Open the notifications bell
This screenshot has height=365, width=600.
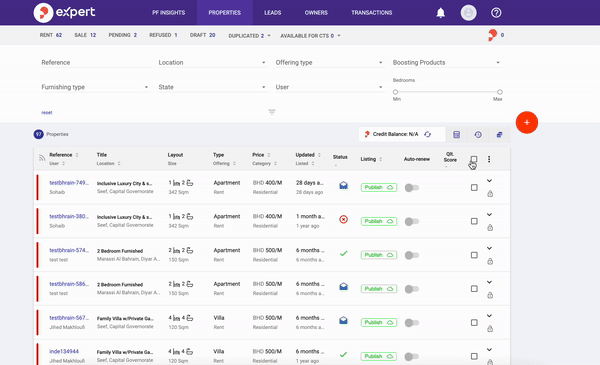coord(441,13)
